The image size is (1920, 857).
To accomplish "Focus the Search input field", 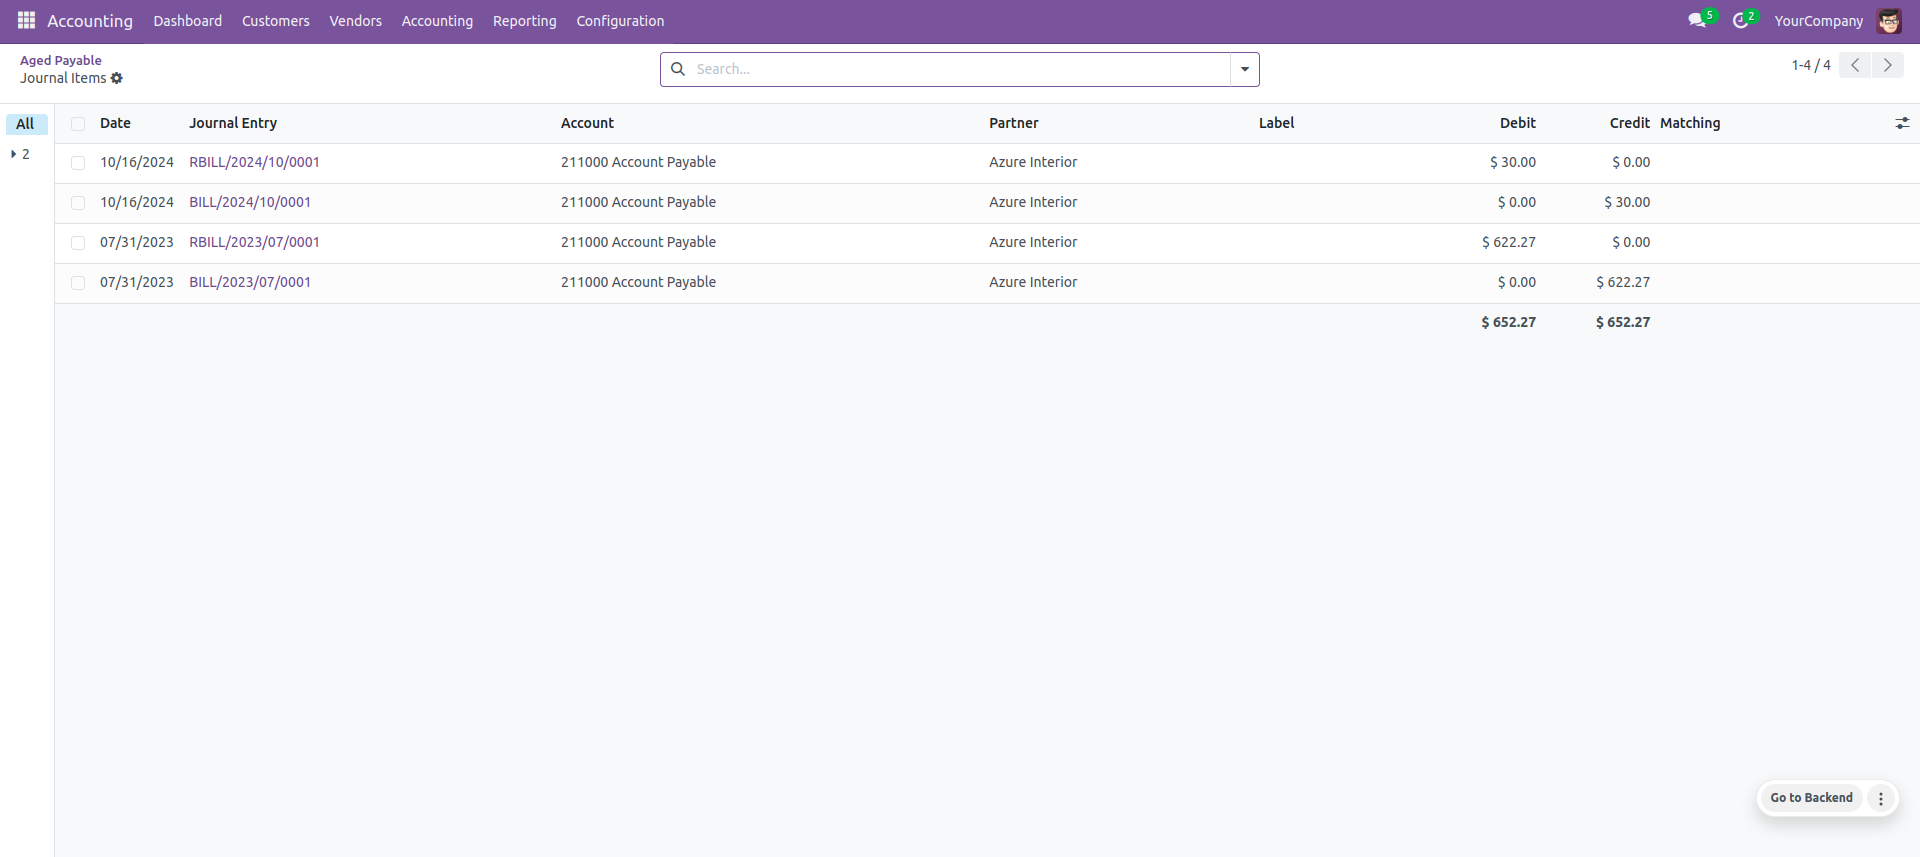I will pos(958,69).
